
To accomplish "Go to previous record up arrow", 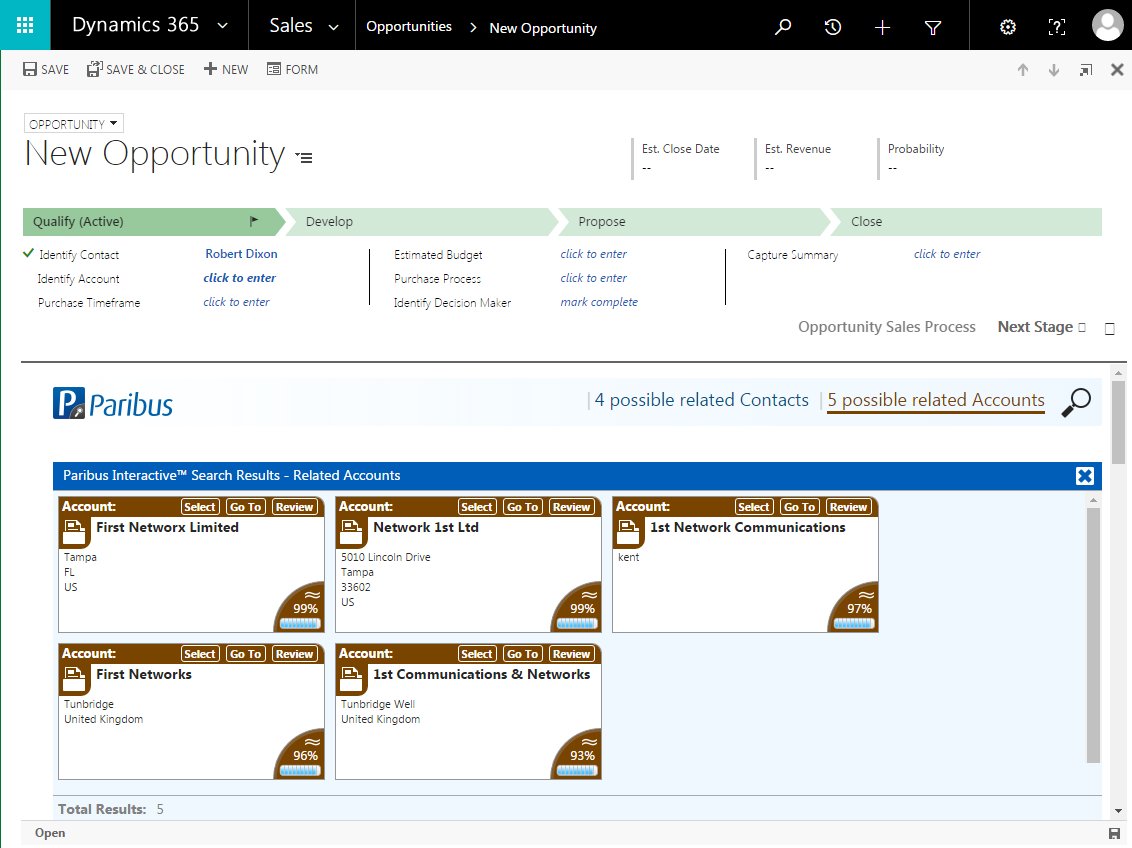I will point(1023,70).
